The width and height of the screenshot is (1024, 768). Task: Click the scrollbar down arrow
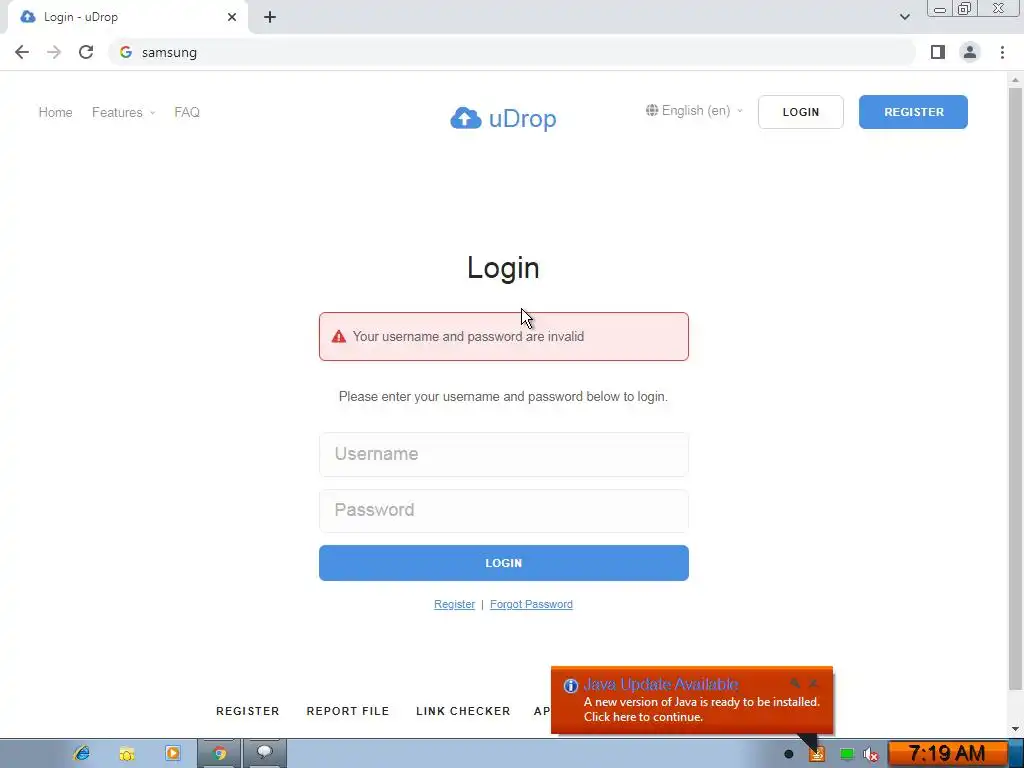coord(1015,729)
